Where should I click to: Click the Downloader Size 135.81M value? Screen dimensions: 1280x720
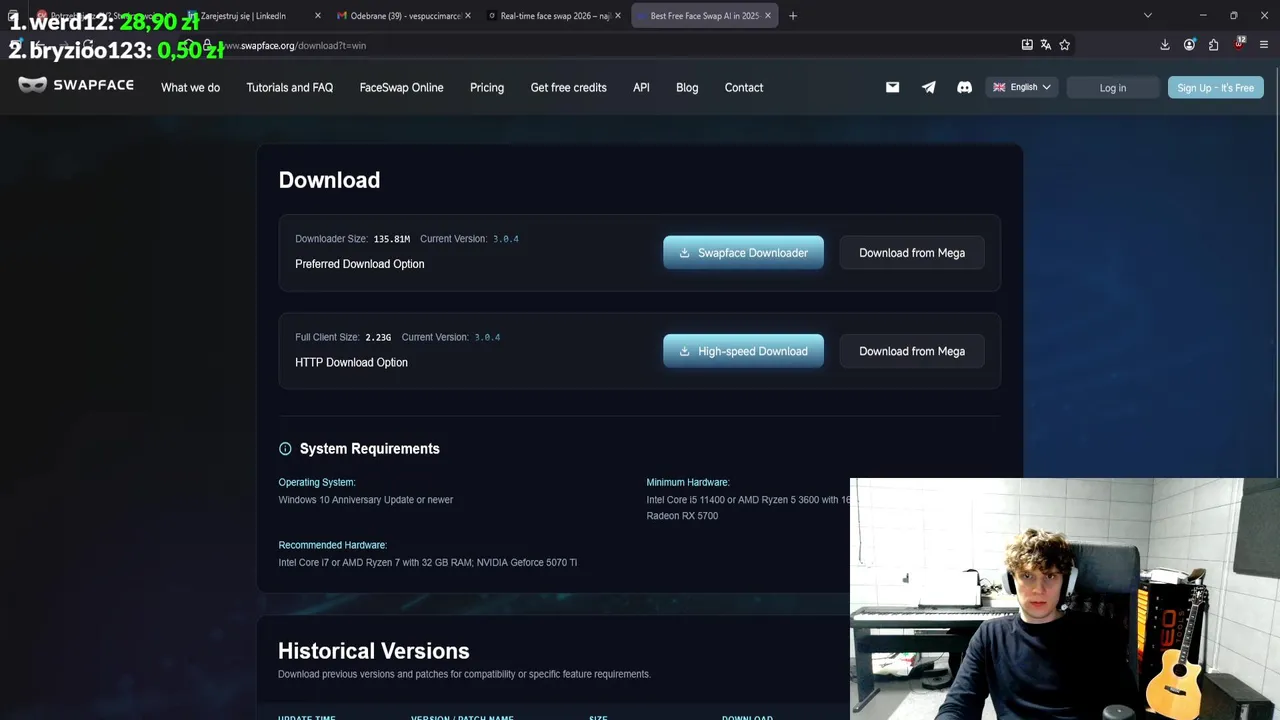click(x=392, y=239)
